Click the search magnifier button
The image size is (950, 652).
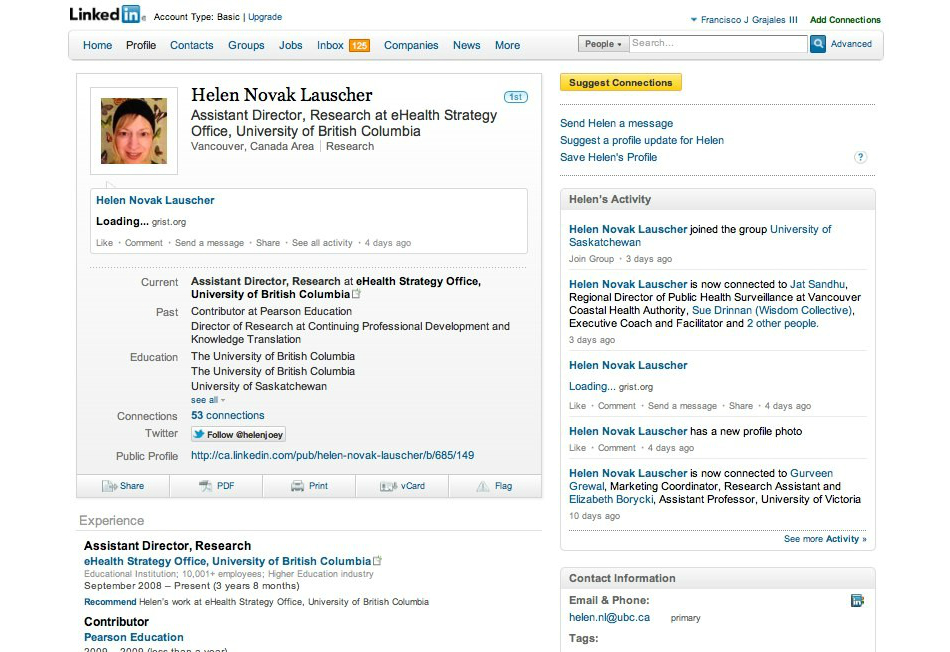pyautogui.click(x=818, y=44)
